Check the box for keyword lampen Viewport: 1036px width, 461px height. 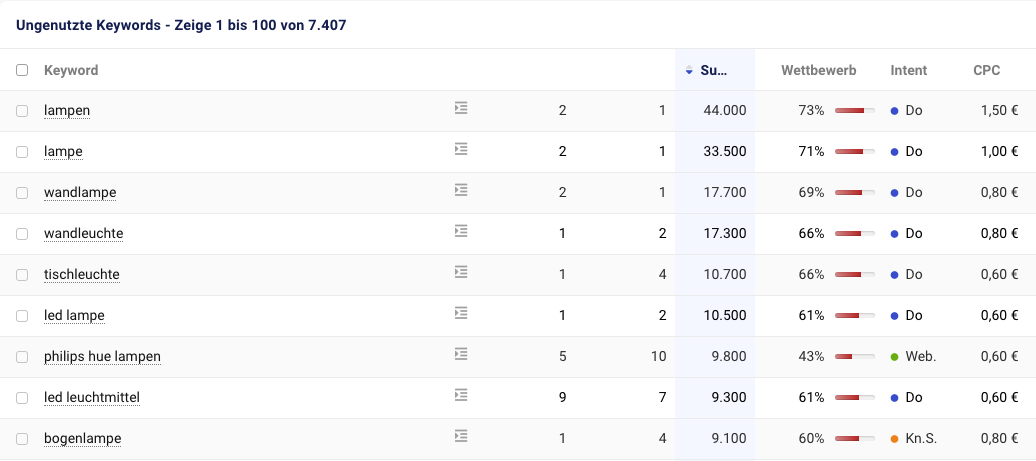(22, 110)
